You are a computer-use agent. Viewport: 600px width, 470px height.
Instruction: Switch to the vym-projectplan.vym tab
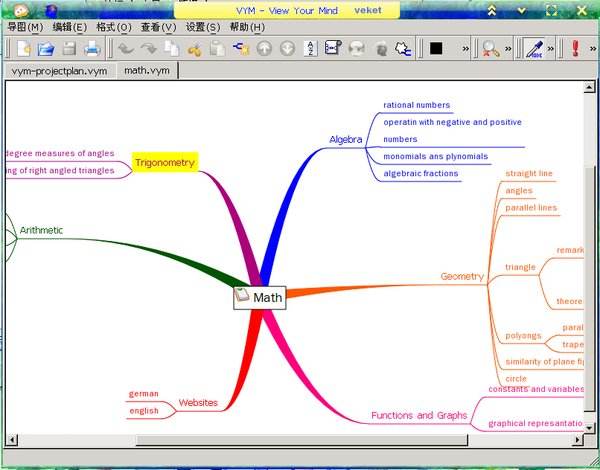coord(58,71)
